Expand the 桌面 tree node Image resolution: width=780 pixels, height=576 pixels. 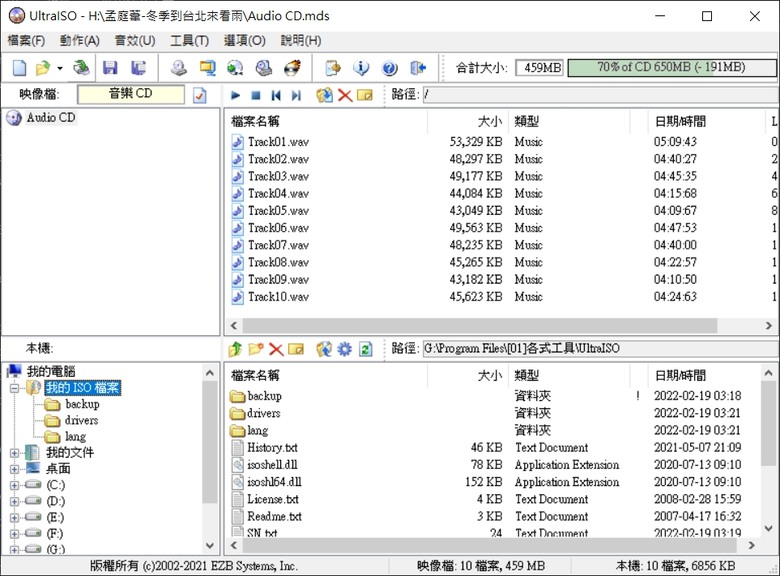(x=14, y=469)
